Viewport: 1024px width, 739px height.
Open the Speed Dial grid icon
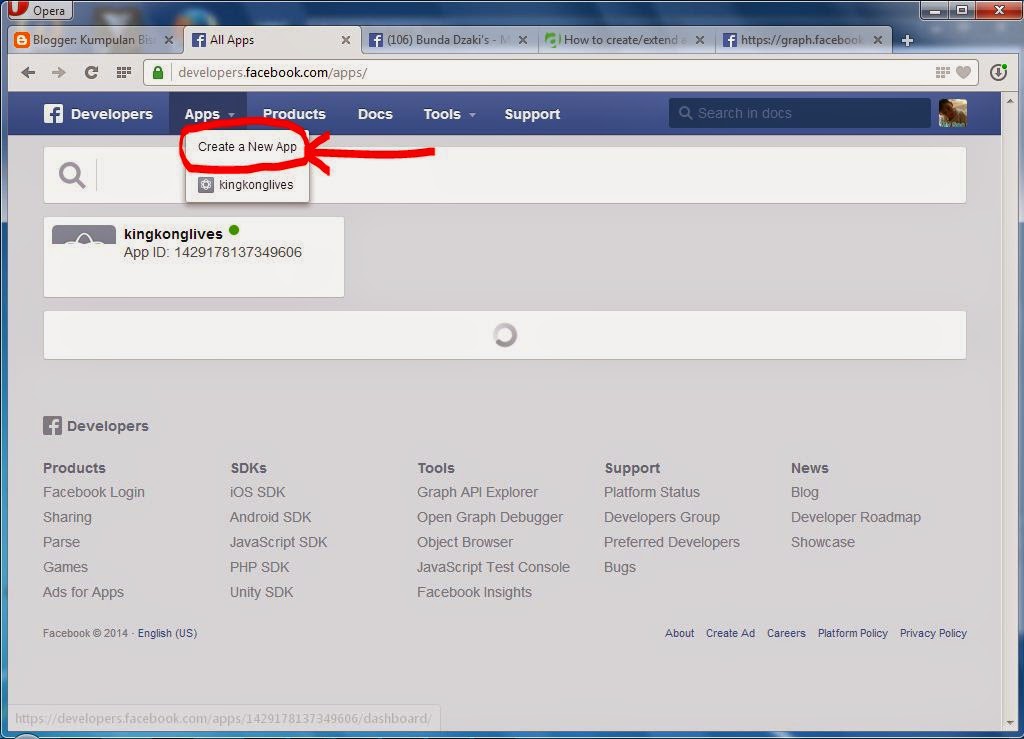pos(123,72)
